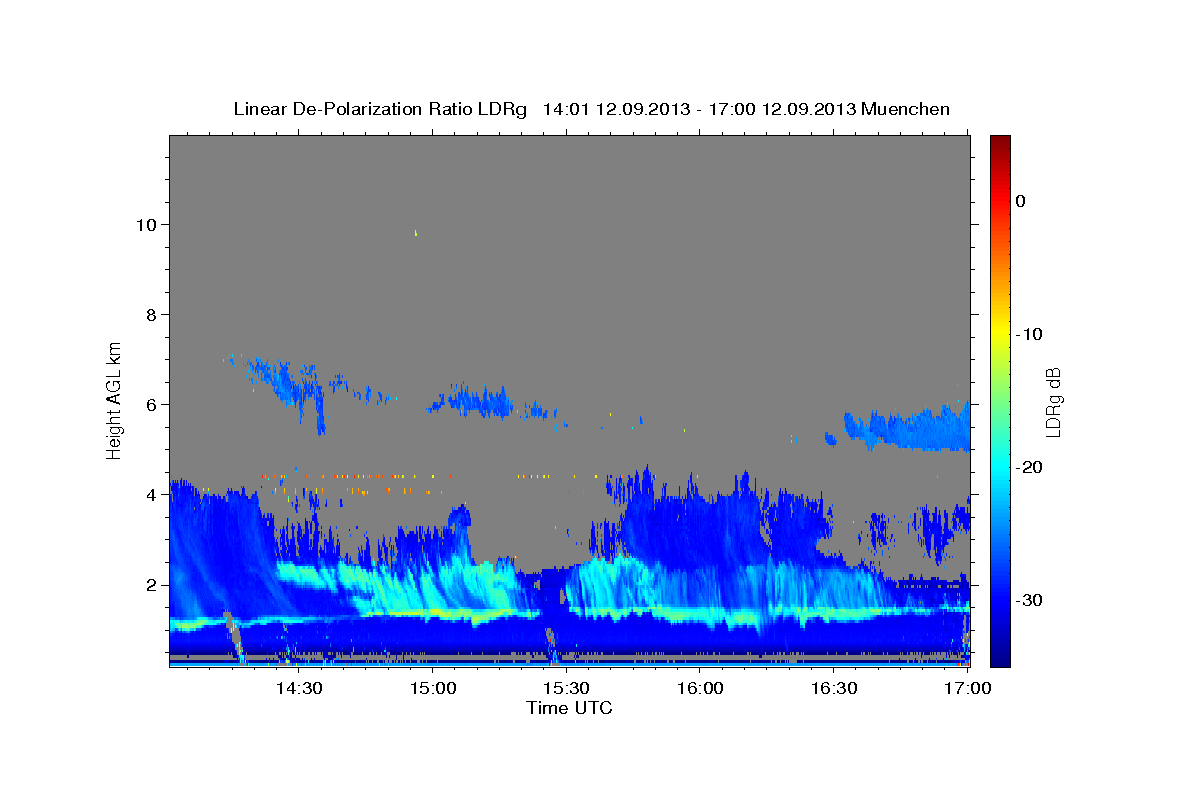Click the height tick label 4

pos(152,494)
